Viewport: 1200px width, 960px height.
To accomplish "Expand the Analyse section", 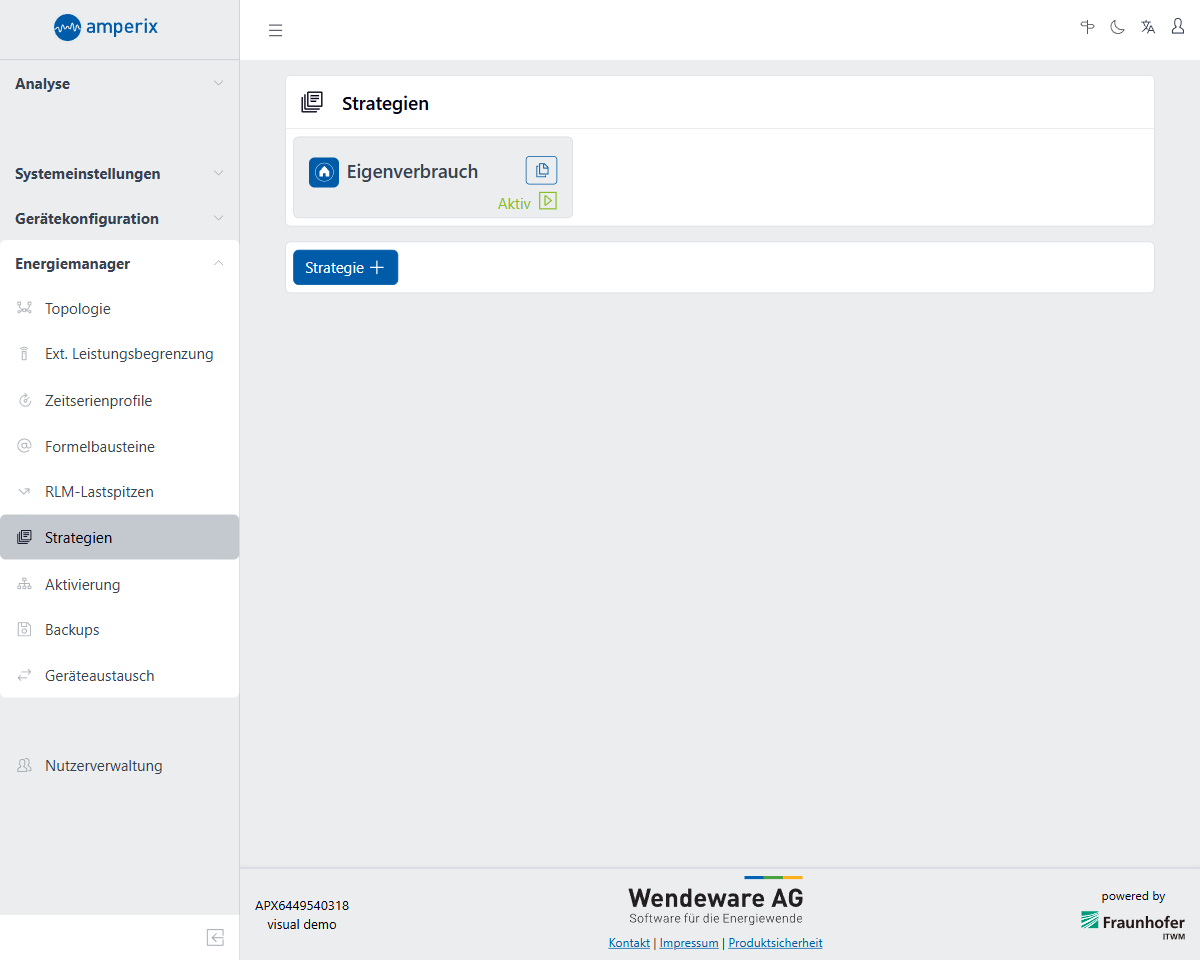I will (x=119, y=84).
